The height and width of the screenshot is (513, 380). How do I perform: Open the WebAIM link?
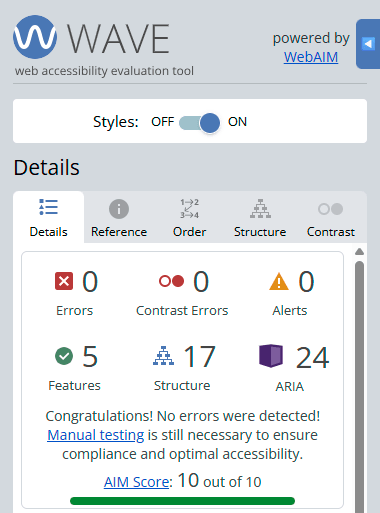click(311, 57)
